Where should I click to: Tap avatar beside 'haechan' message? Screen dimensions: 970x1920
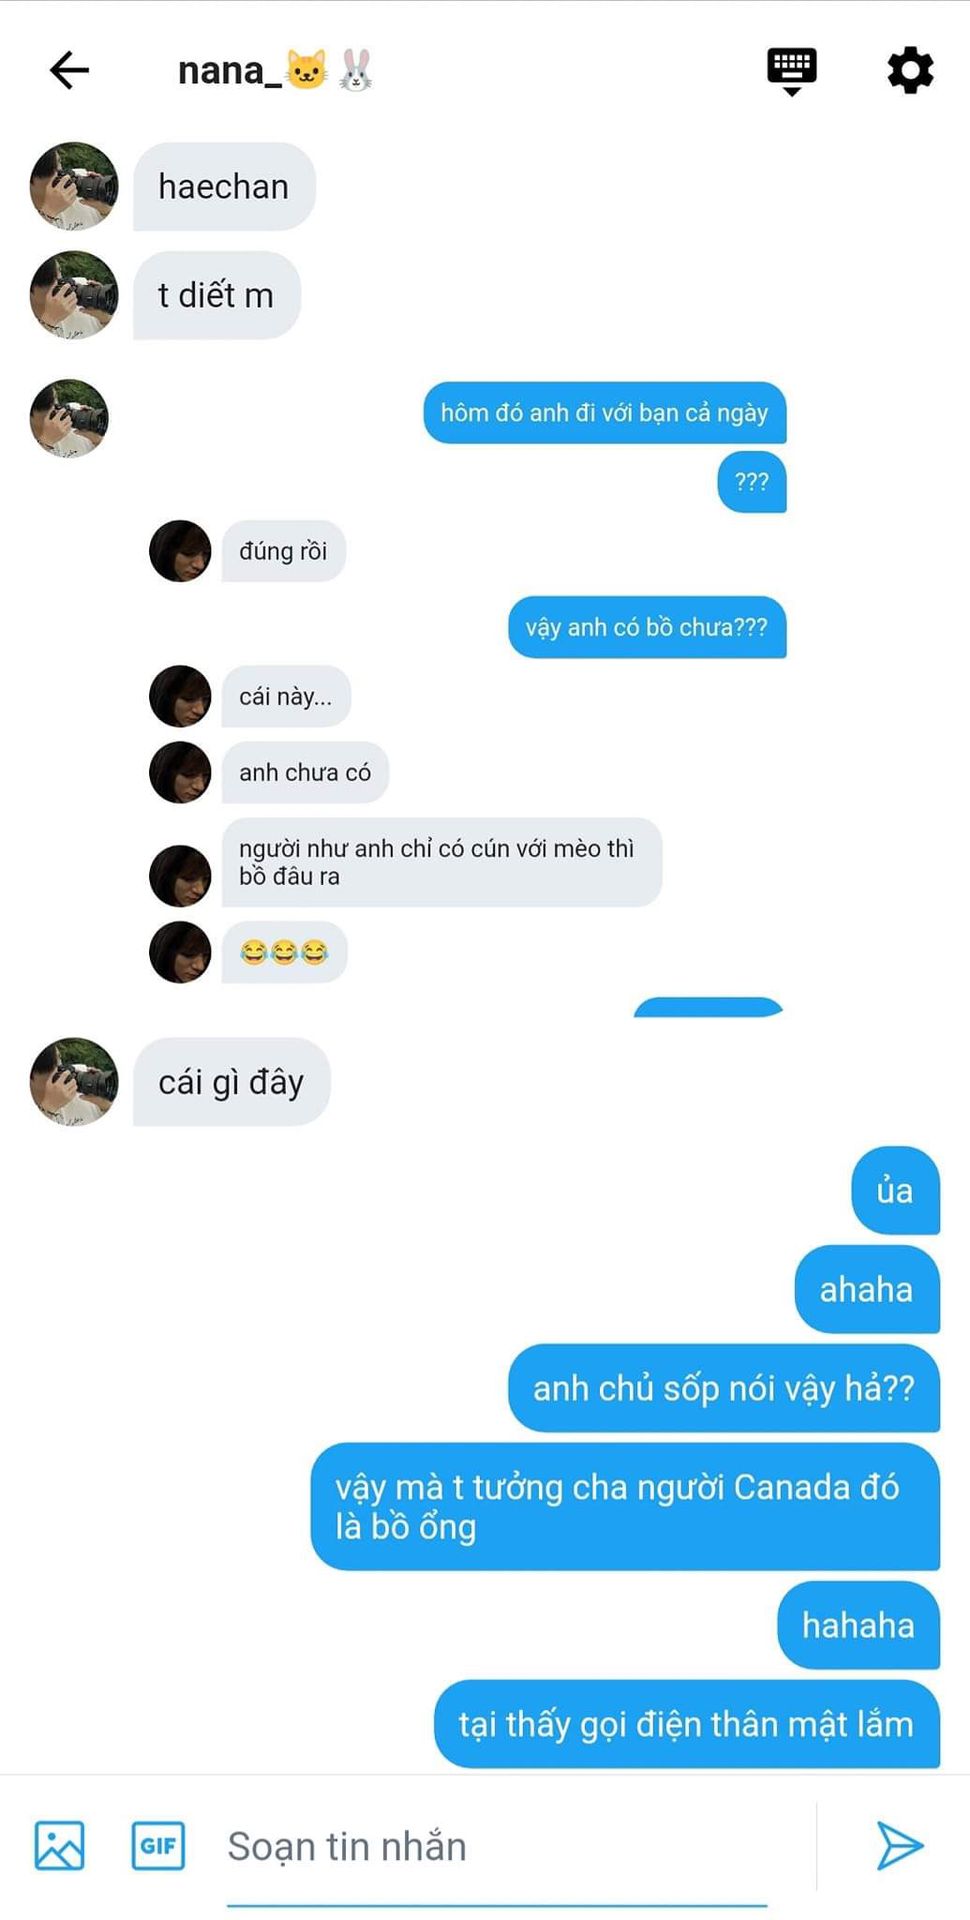coord(74,186)
